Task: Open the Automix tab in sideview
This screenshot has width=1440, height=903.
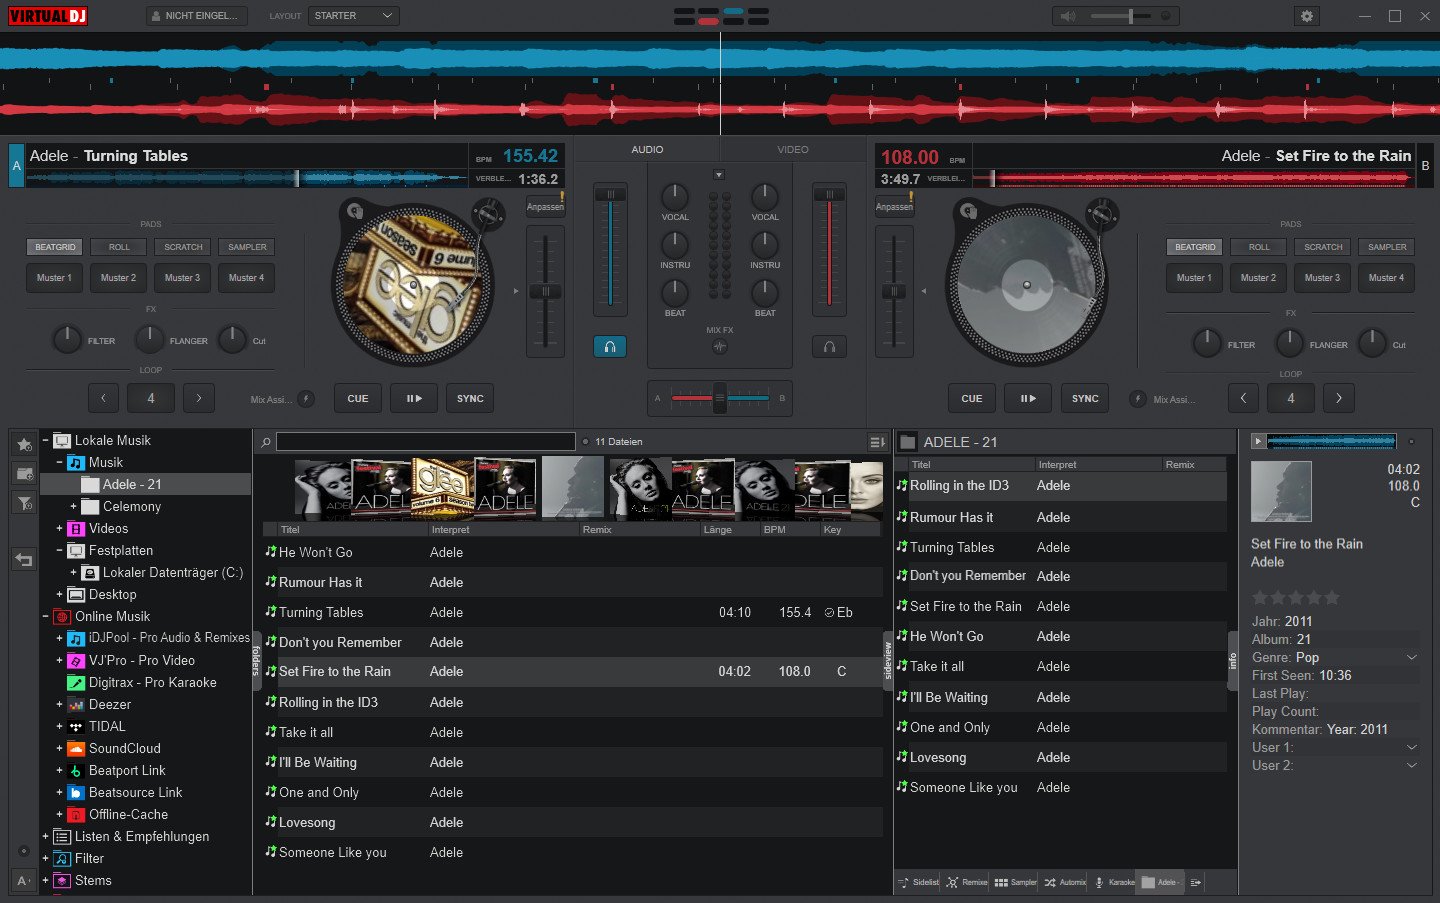Action: point(1065,882)
